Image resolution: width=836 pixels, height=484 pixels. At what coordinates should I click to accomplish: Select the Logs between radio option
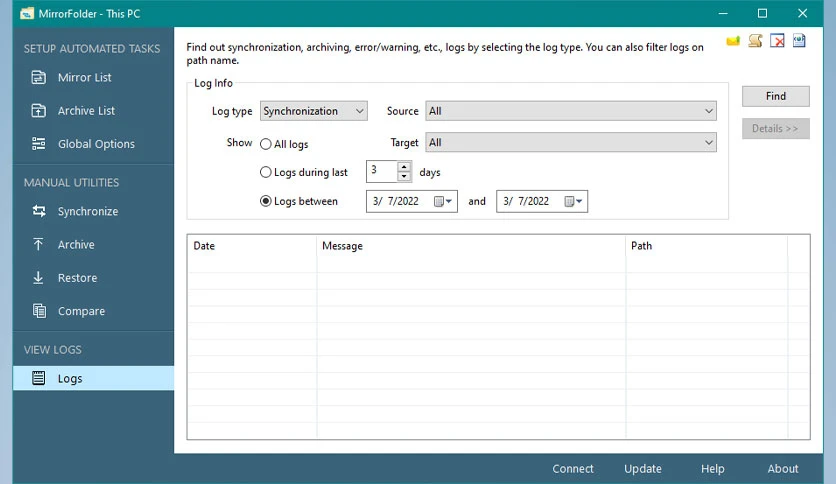pos(266,201)
